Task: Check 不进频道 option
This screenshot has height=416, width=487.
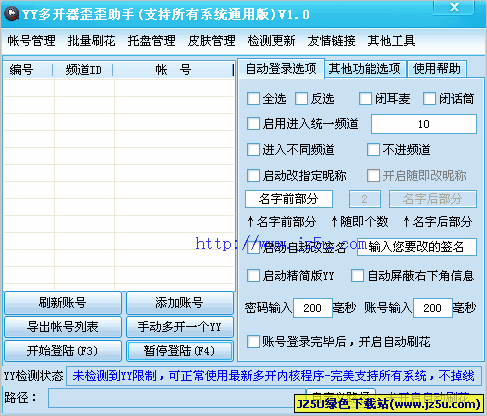Action: (x=373, y=150)
